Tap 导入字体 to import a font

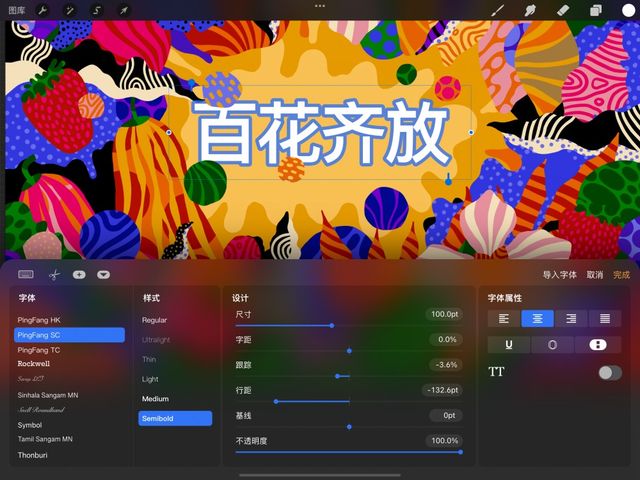point(560,275)
